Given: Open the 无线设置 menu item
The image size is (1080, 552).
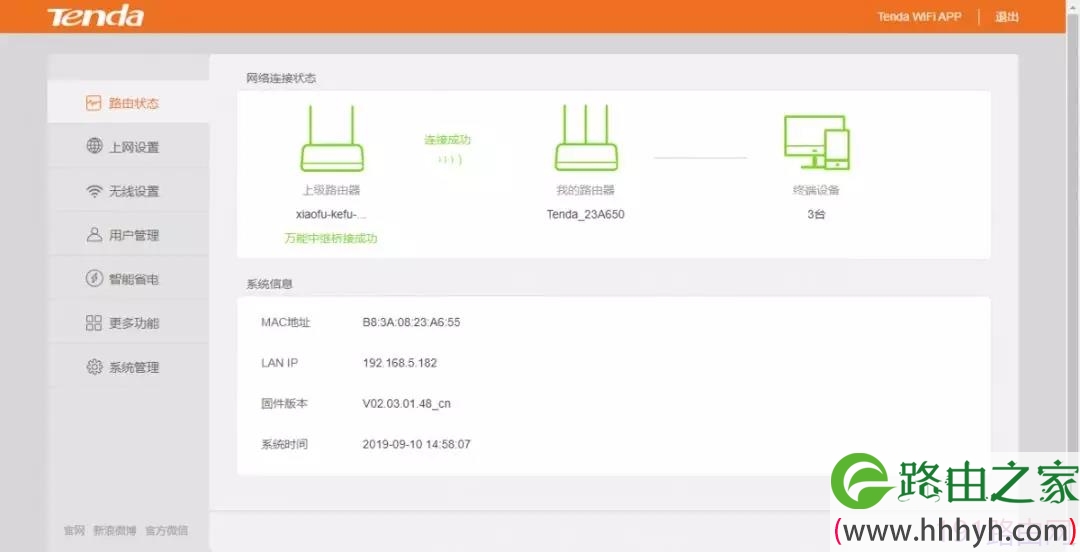Looking at the screenshot, I should (x=128, y=191).
